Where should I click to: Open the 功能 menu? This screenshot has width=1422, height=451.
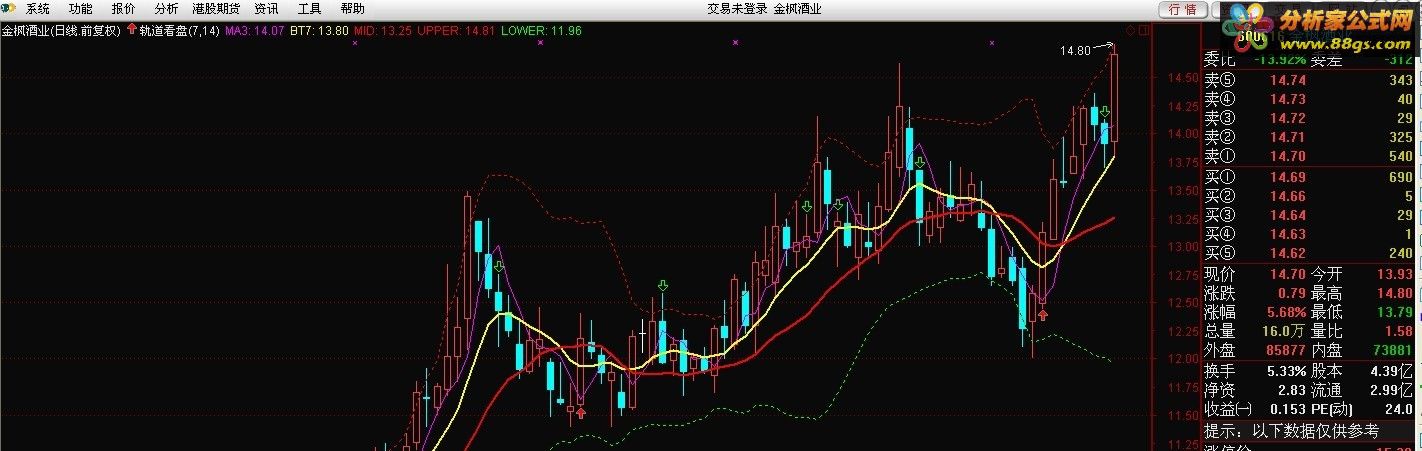[81, 8]
